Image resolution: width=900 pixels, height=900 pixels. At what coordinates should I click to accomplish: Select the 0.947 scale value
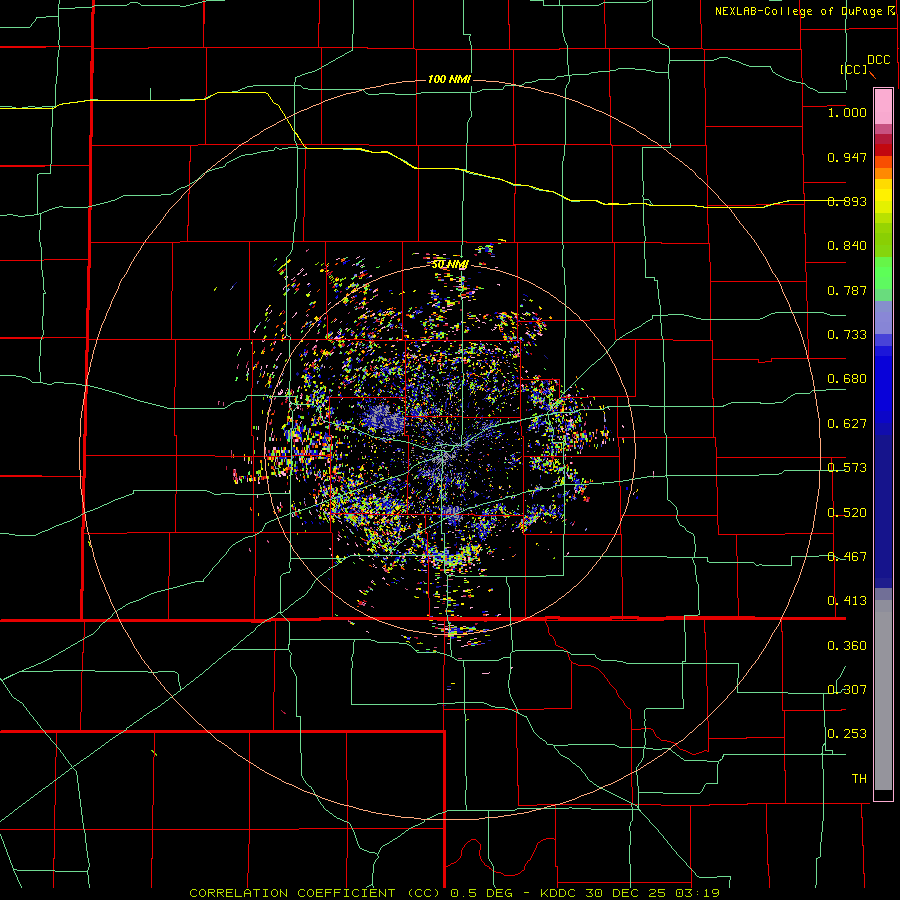coord(847,157)
